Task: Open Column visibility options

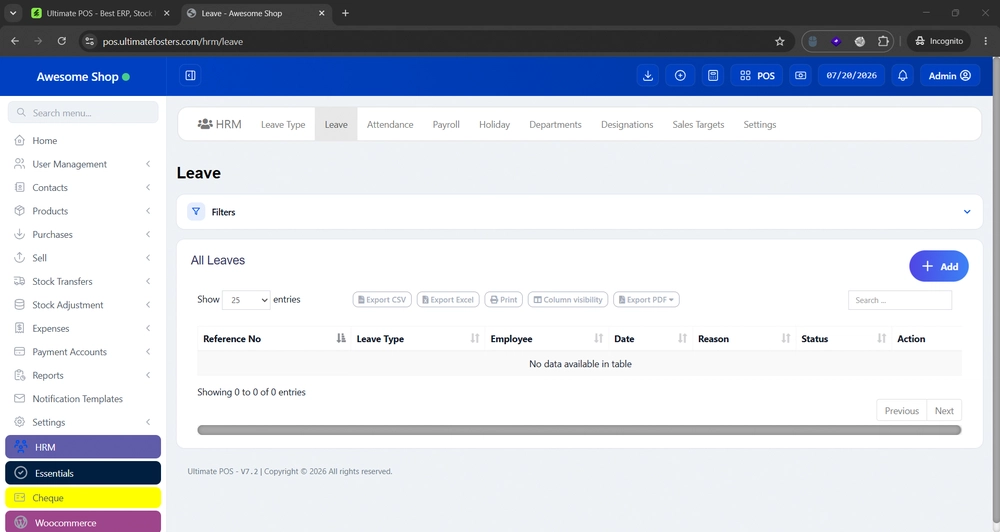Action: (x=568, y=300)
